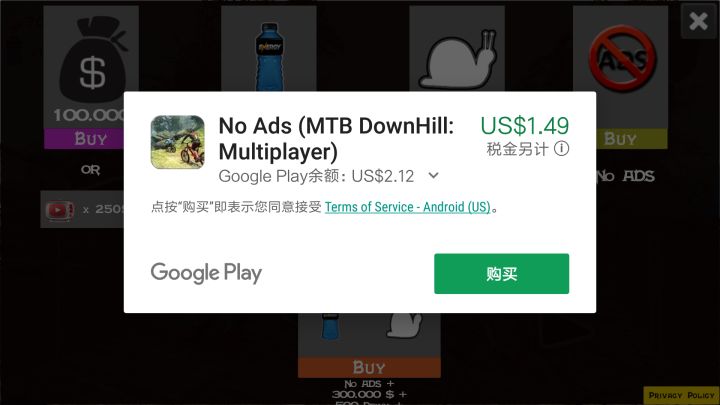Tap the No Ads prohibited sign icon
The image size is (720, 405).
tap(623, 58)
